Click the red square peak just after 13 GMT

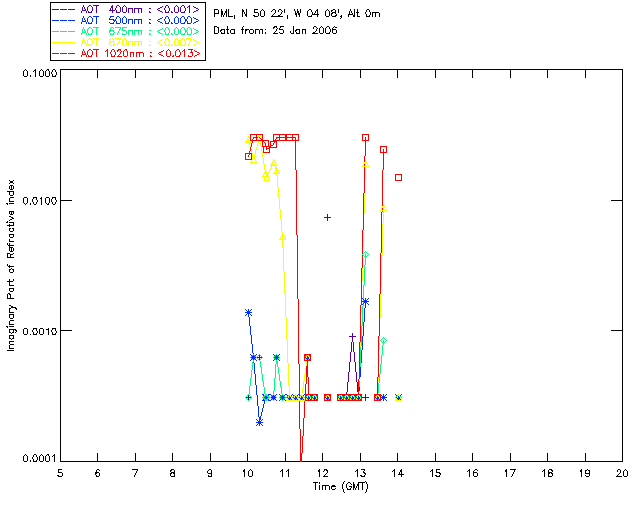tap(365, 138)
